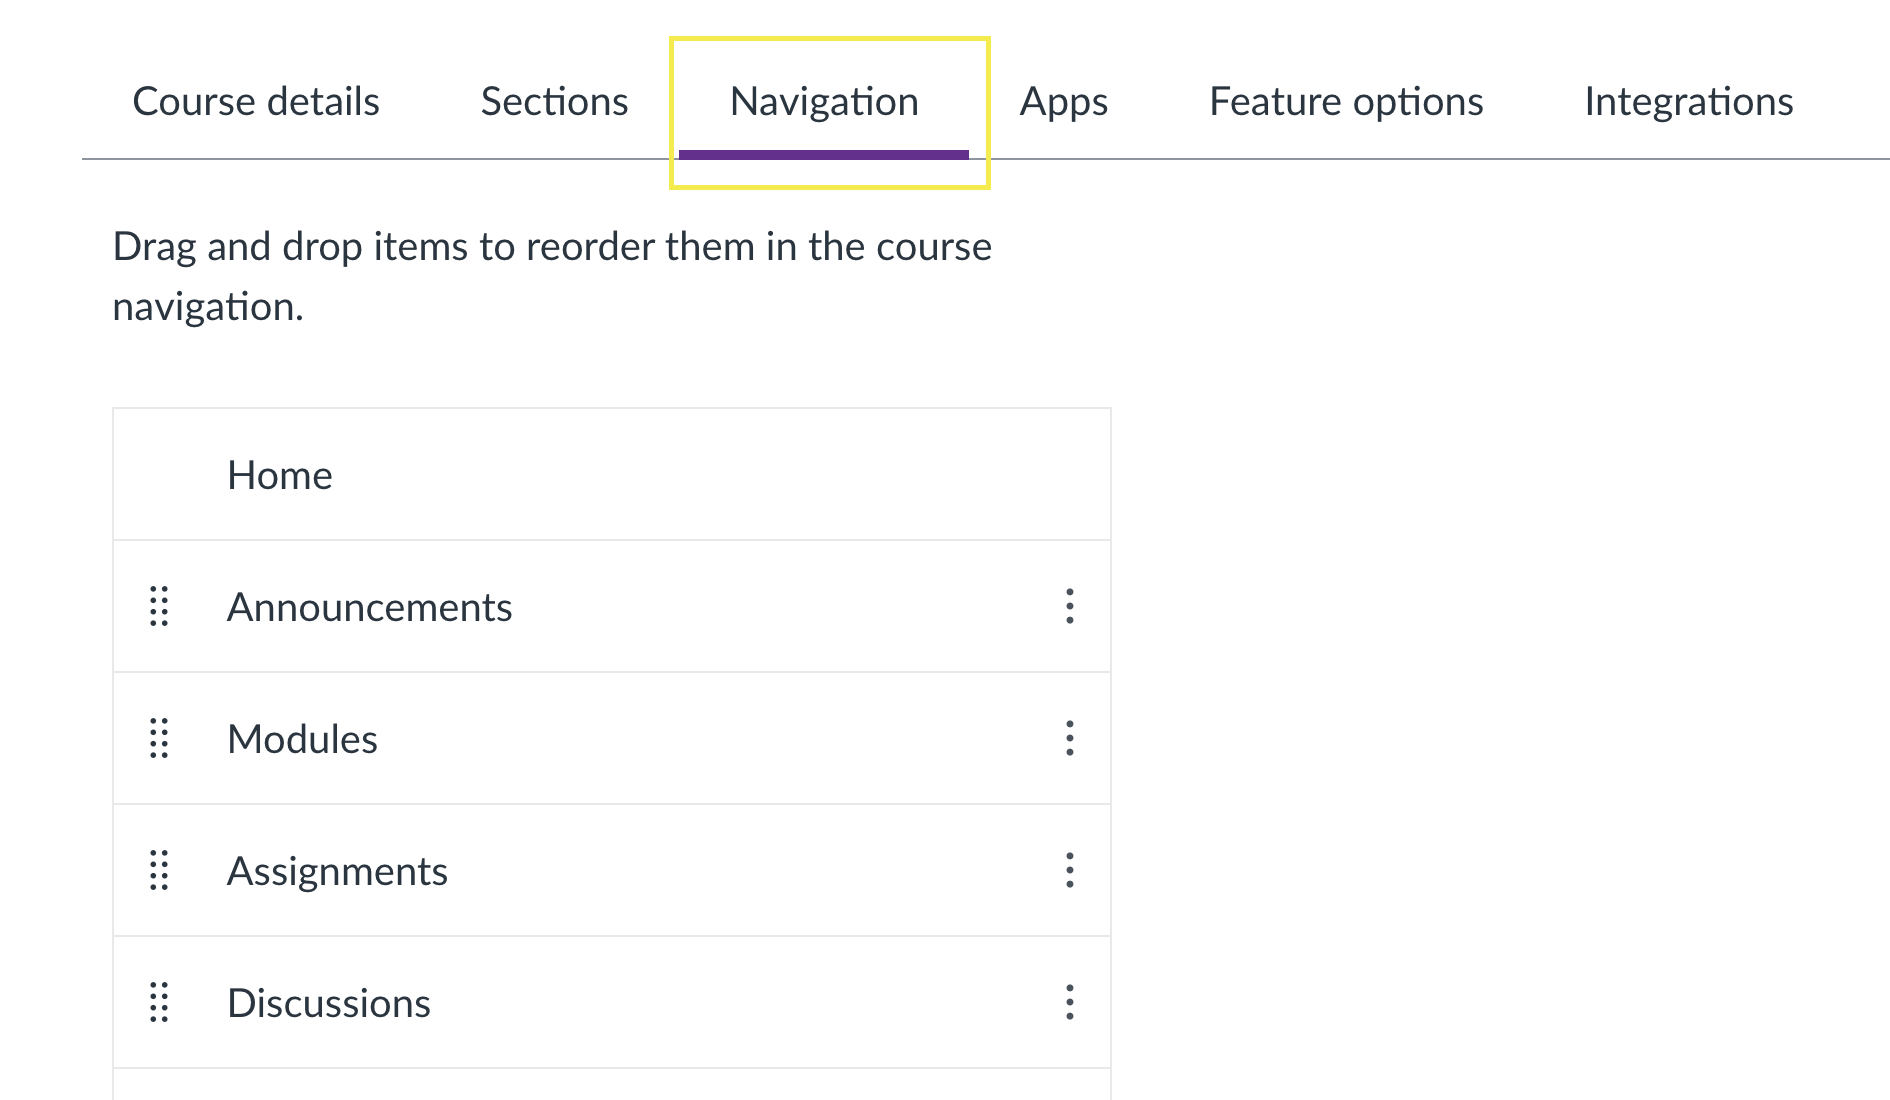The height and width of the screenshot is (1100, 1890).
Task: Open the Feature options tab
Action: 1346,102
